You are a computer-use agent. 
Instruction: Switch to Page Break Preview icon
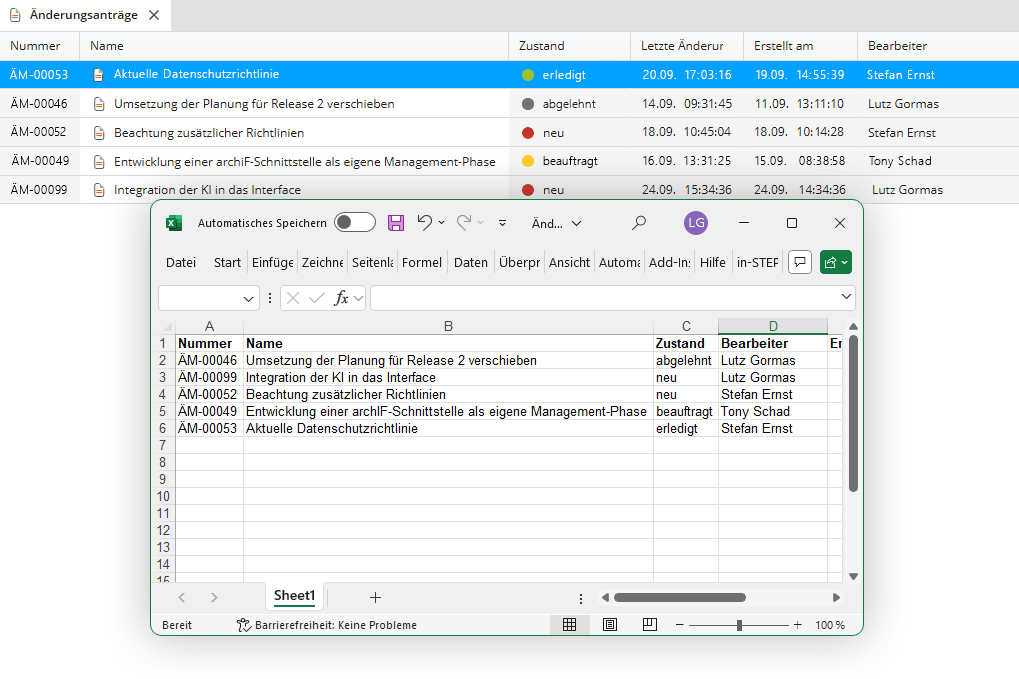point(649,625)
